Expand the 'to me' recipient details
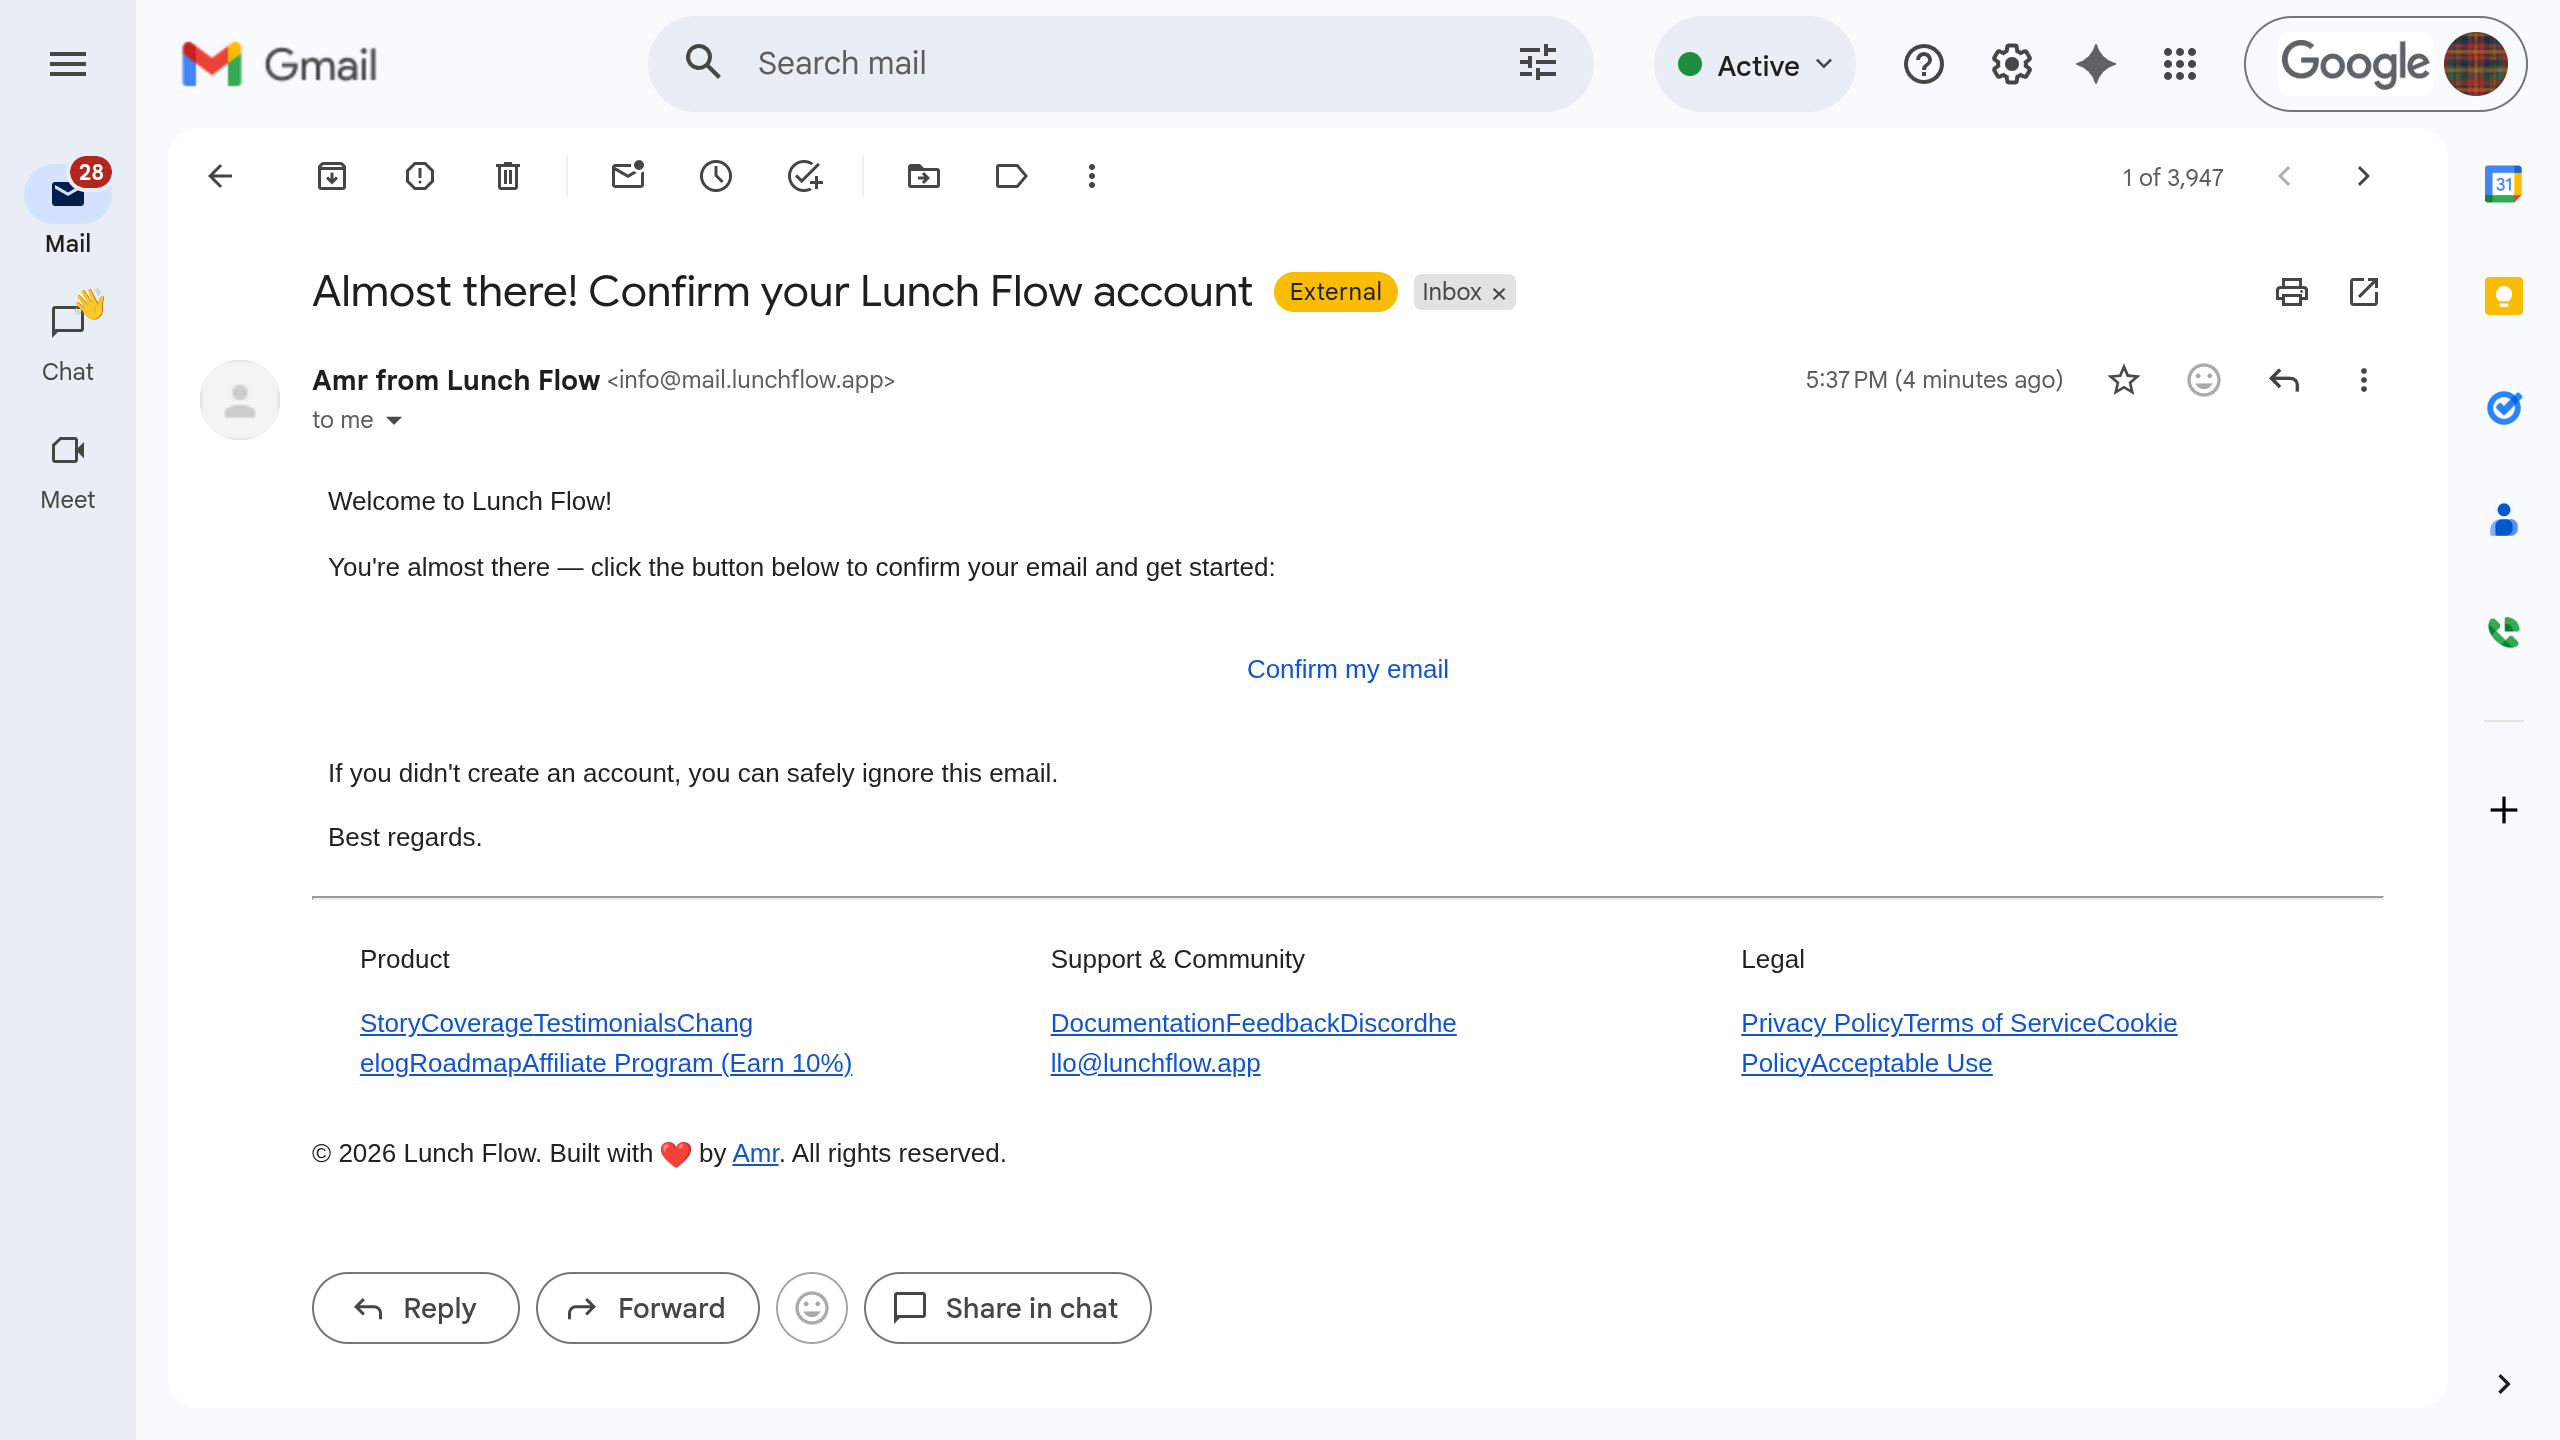Viewport: 2560px width, 1440px height. pyautogui.click(x=393, y=420)
